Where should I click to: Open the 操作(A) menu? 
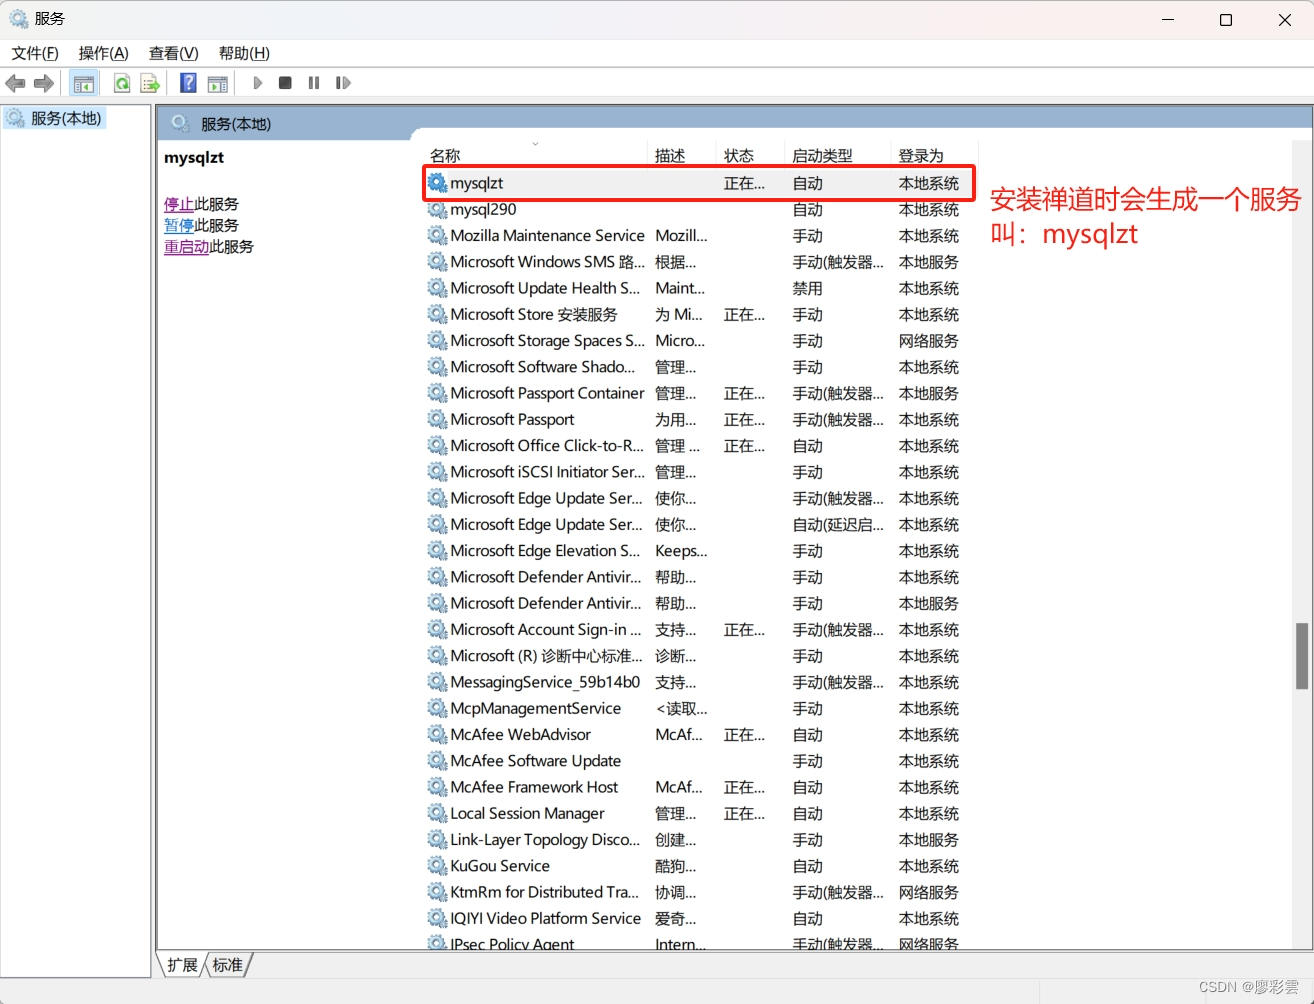point(103,53)
